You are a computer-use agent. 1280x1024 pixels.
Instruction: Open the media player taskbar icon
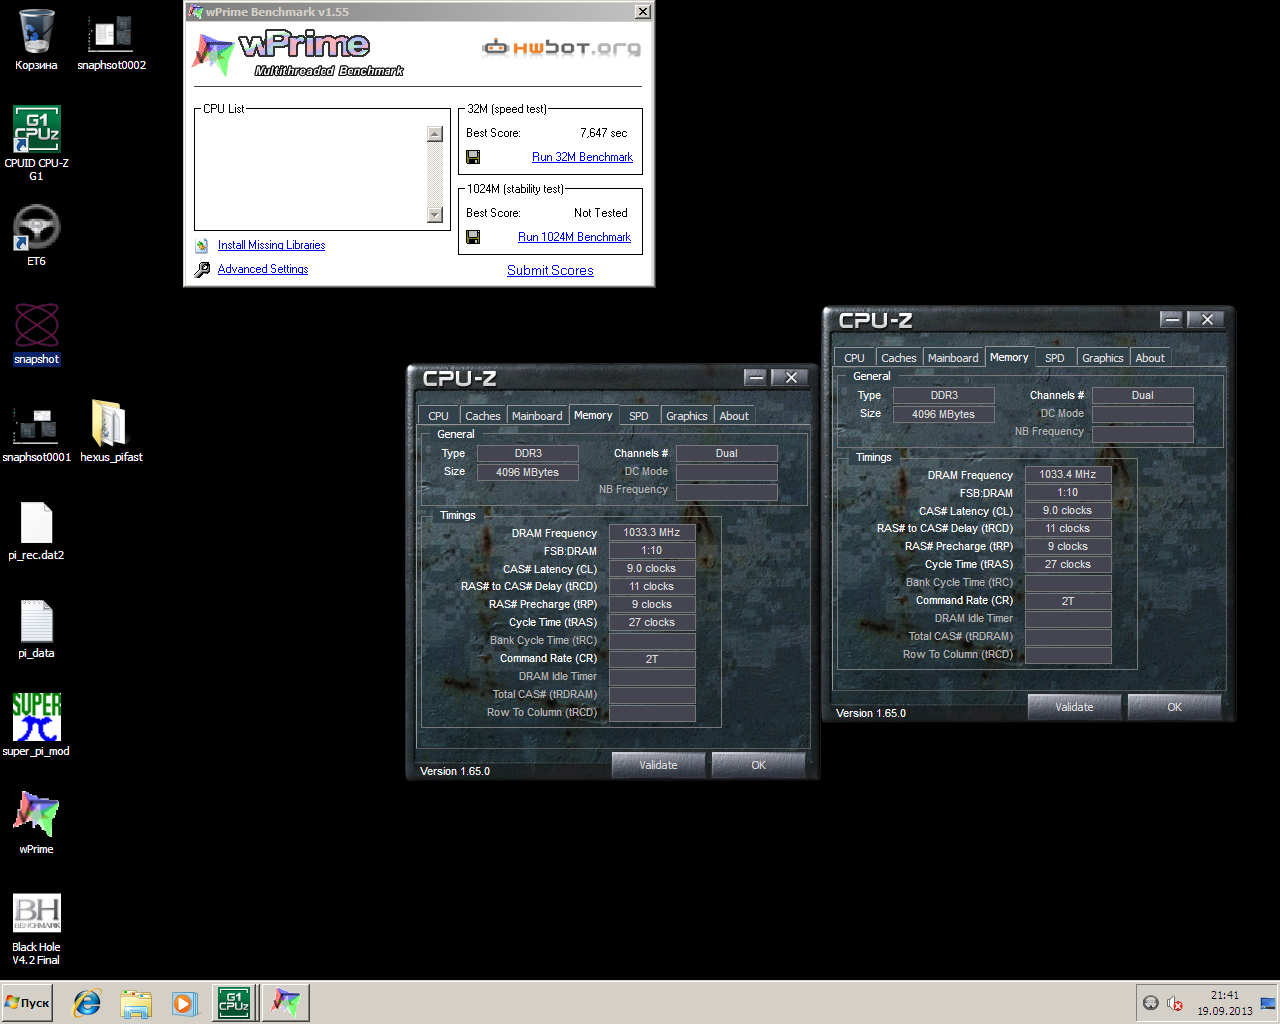pyautogui.click(x=183, y=1003)
